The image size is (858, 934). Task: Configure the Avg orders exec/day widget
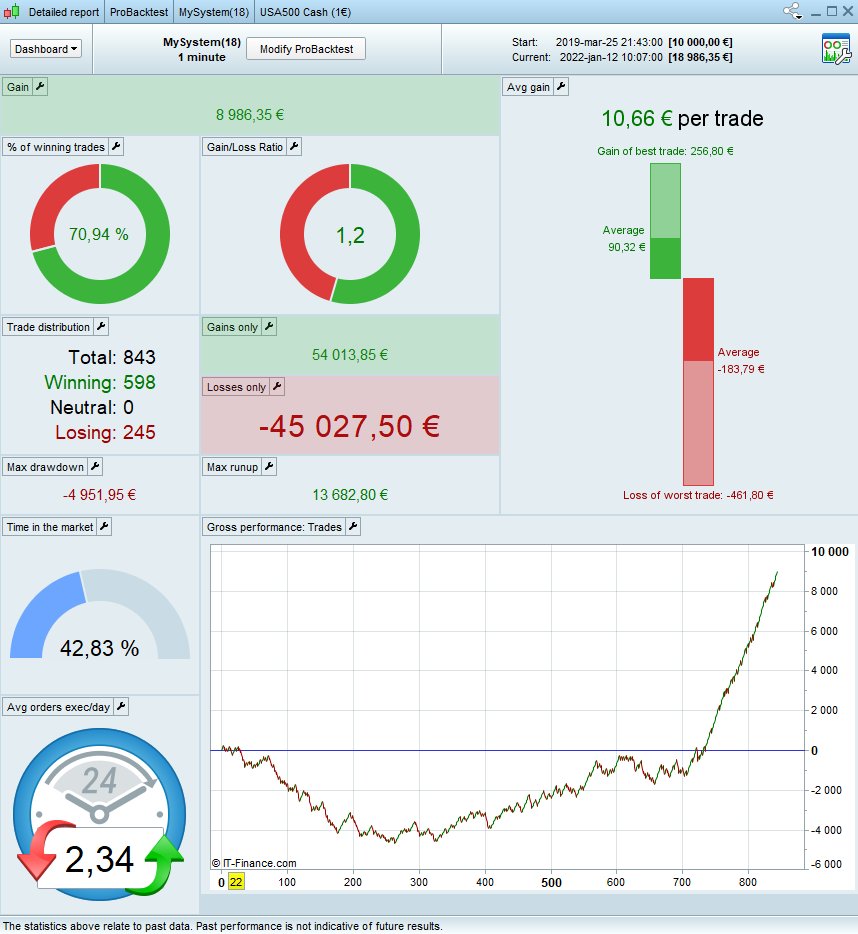click(x=121, y=706)
